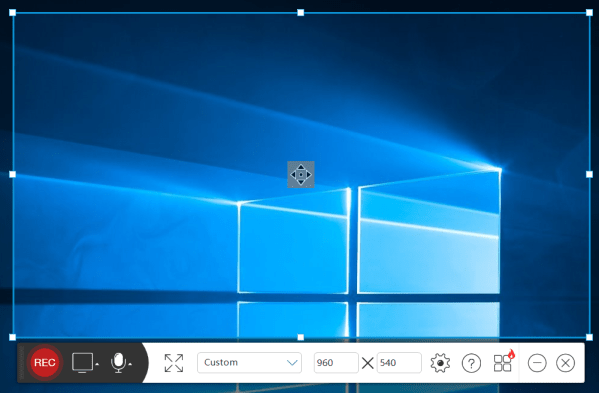Viewport: 599px width, 393px height.
Task: Select the screen/monitor capture icon
Action: tap(82, 362)
